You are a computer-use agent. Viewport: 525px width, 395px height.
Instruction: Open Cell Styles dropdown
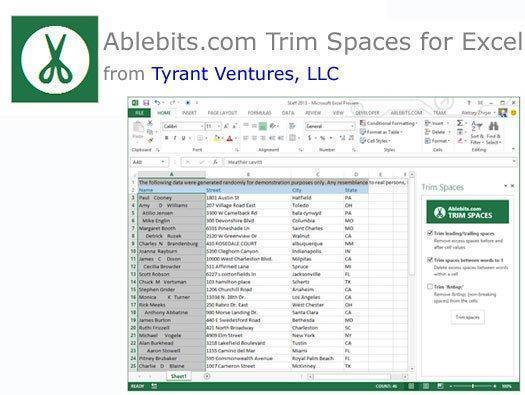[x=375, y=141]
